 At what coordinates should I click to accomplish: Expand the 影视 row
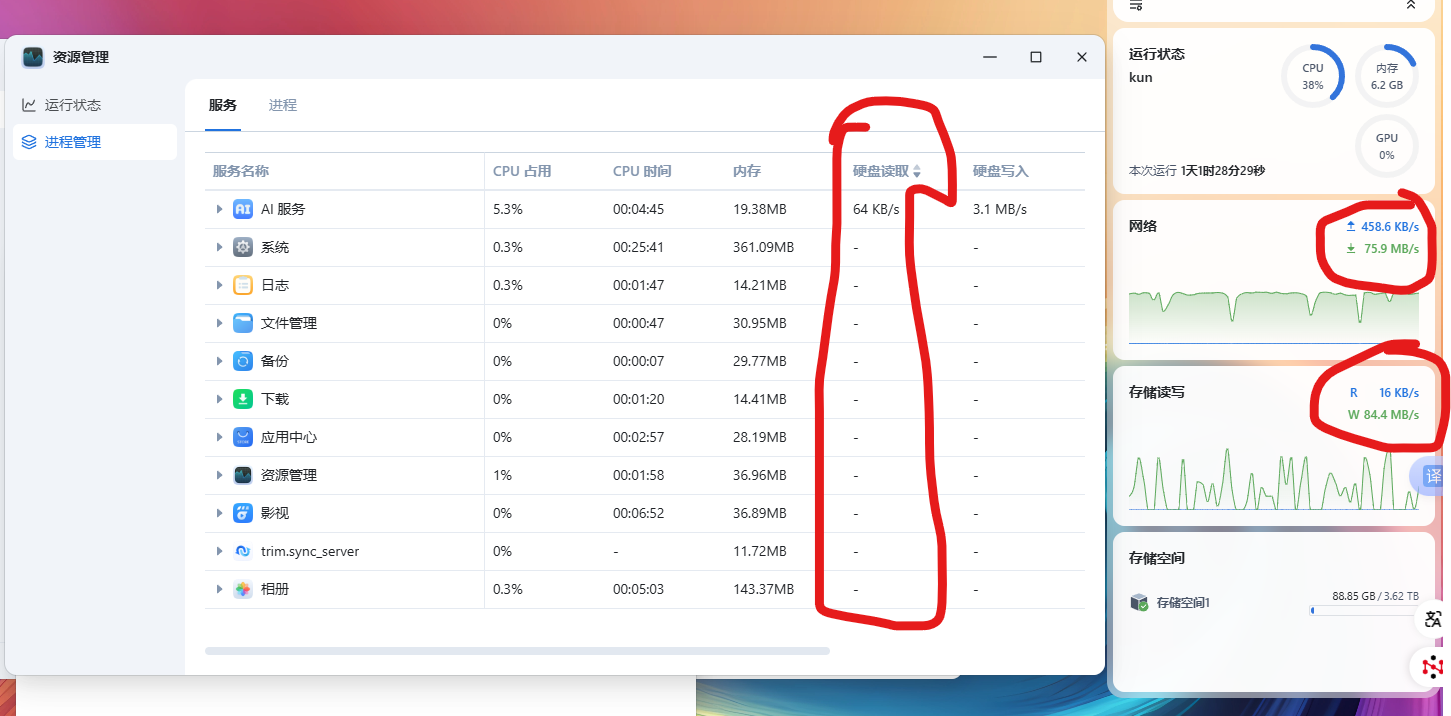[219, 513]
